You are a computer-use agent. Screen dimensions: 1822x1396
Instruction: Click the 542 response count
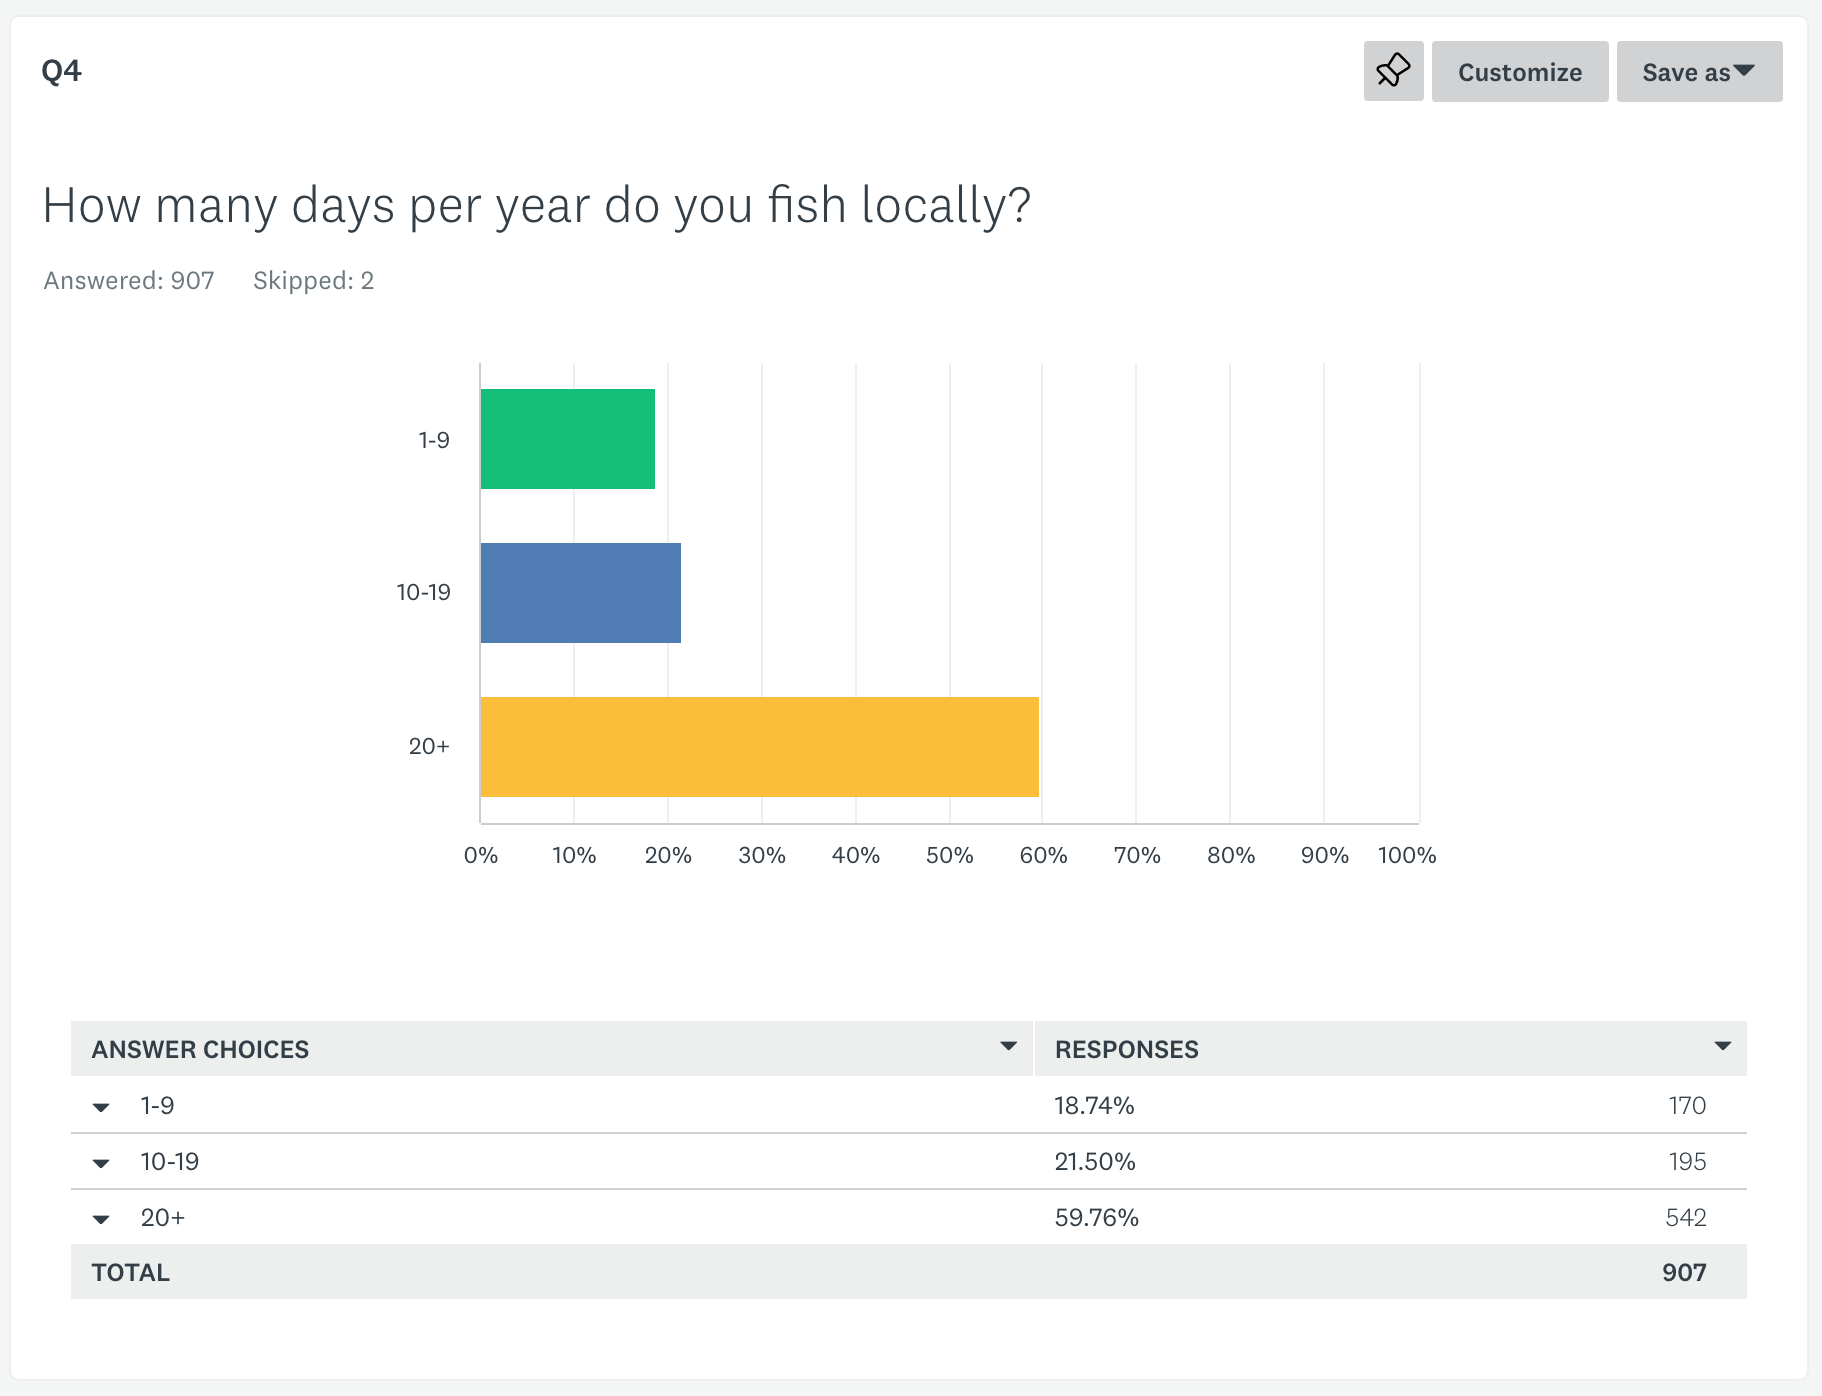click(1686, 1217)
